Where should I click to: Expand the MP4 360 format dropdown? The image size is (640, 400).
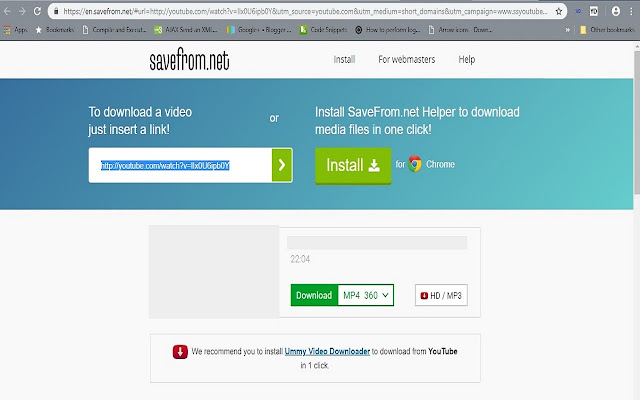pos(366,295)
